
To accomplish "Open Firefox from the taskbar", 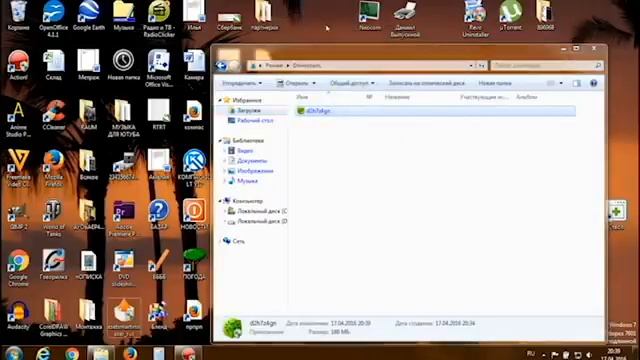I will [x=130, y=353].
